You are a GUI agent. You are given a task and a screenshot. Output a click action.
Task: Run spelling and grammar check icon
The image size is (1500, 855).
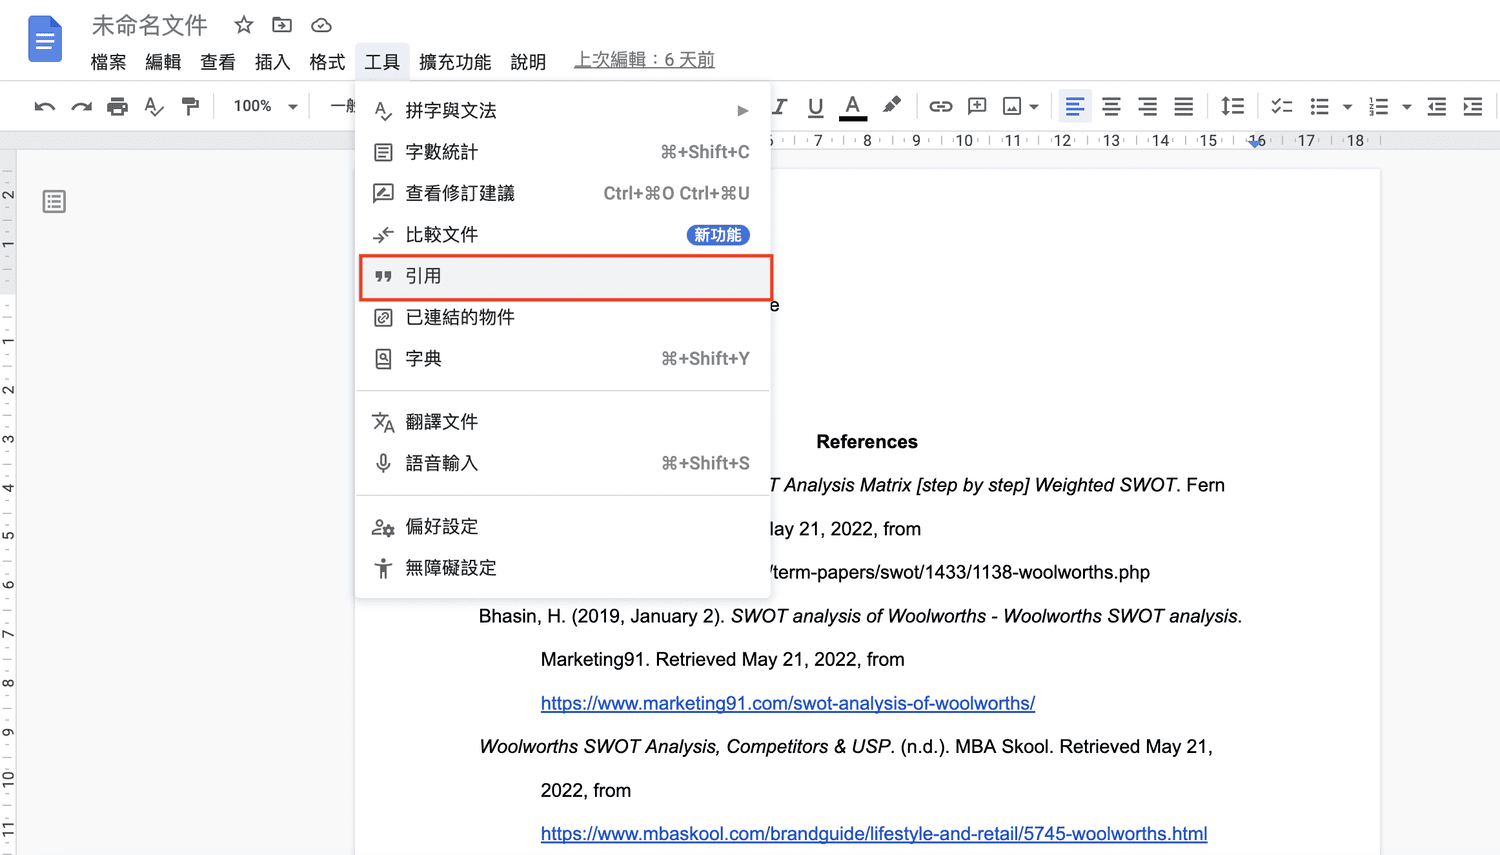pyautogui.click(x=154, y=106)
